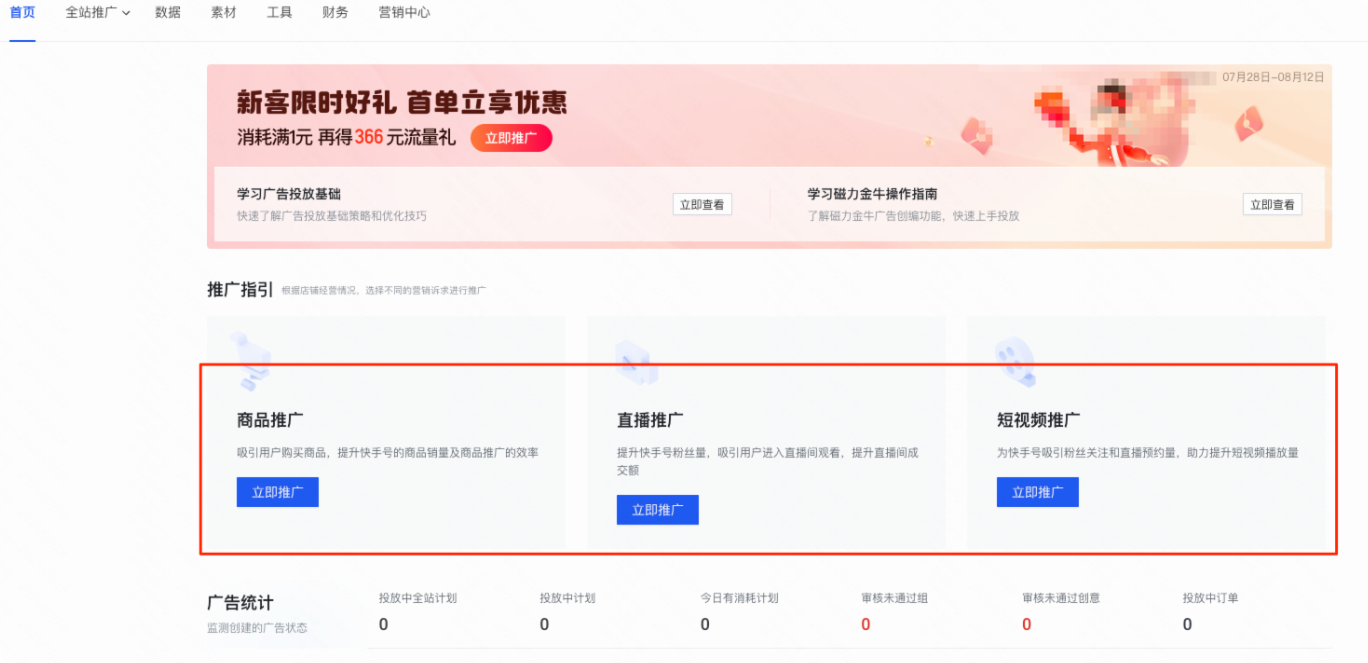Click 立即查看 for 学习广告投放基础
Image resolution: width=1368 pixels, height=663 pixels.
pyautogui.click(x=702, y=204)
